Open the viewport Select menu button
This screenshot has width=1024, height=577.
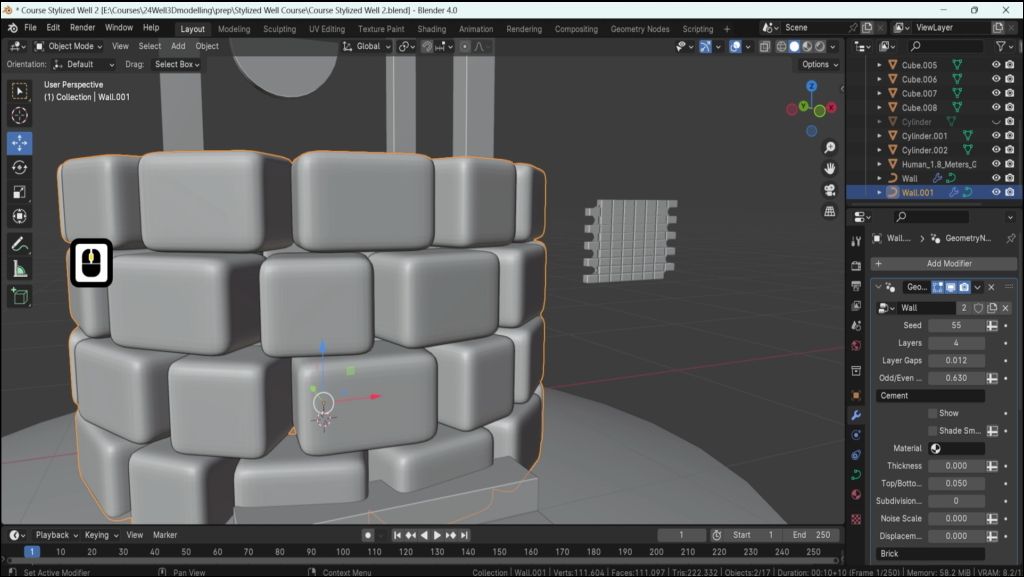pos(150,46)
